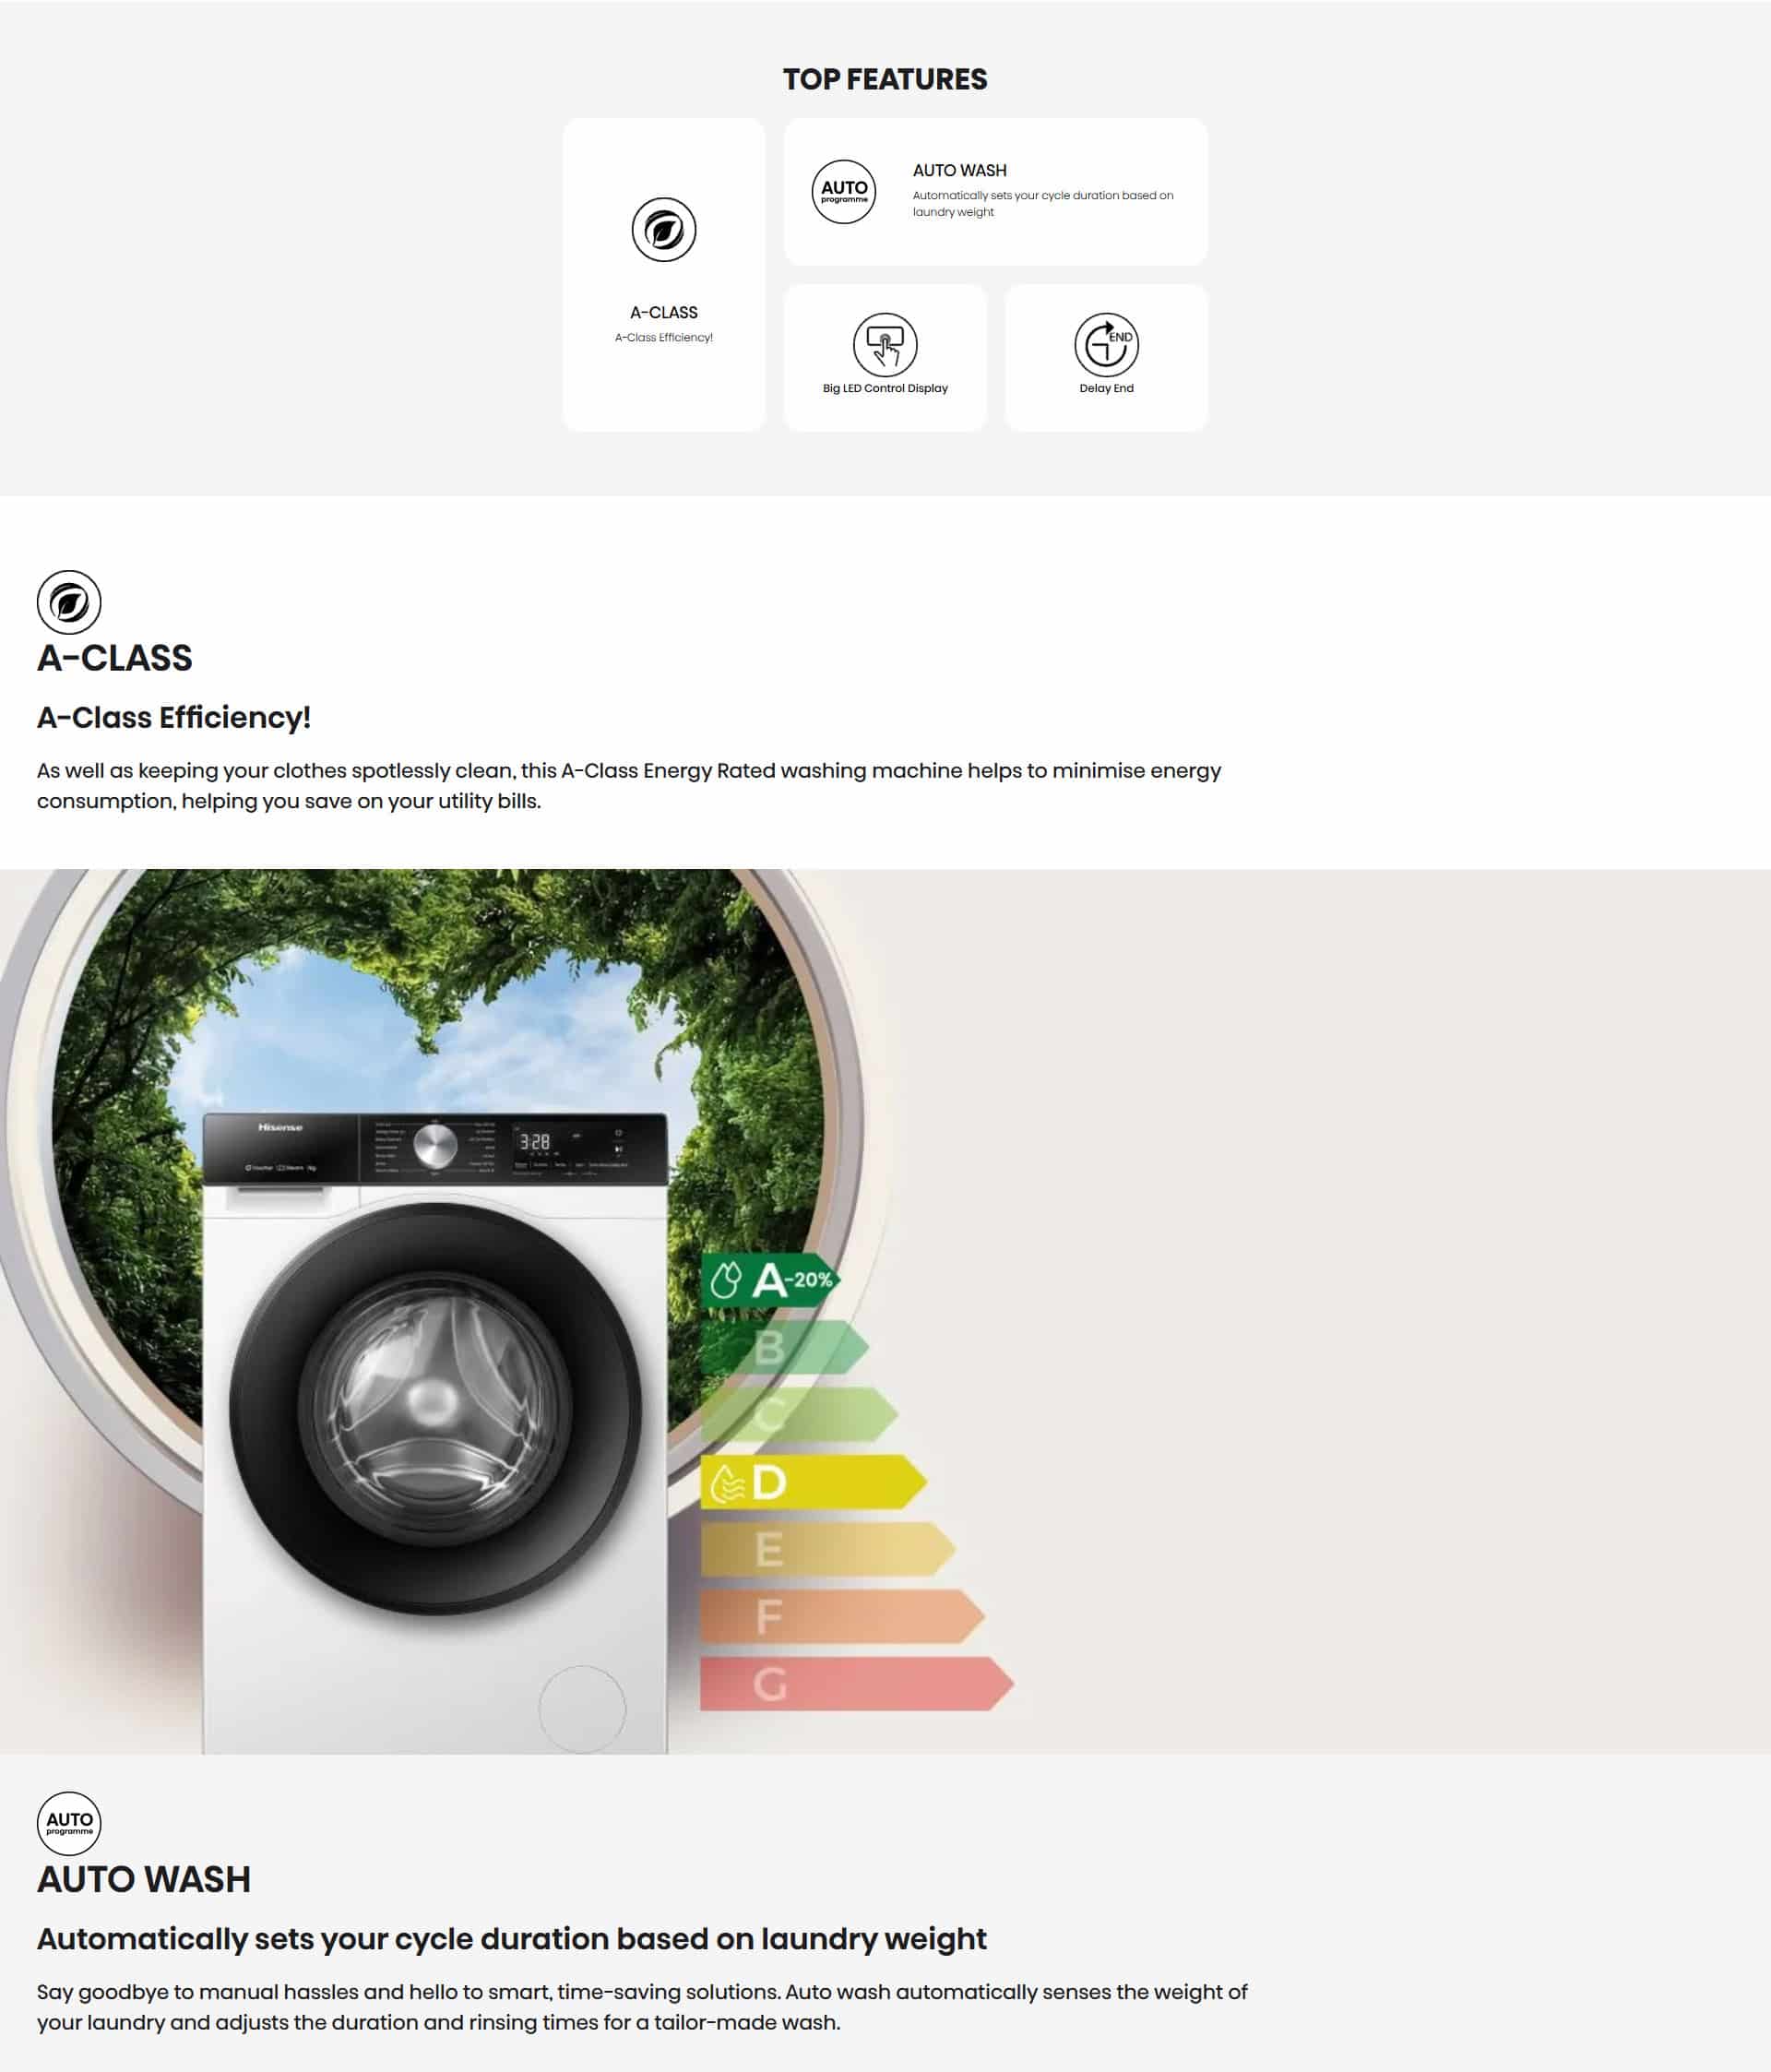
Task: Click the A-Class Efficiency! subheading
Action: click(174, 717)
